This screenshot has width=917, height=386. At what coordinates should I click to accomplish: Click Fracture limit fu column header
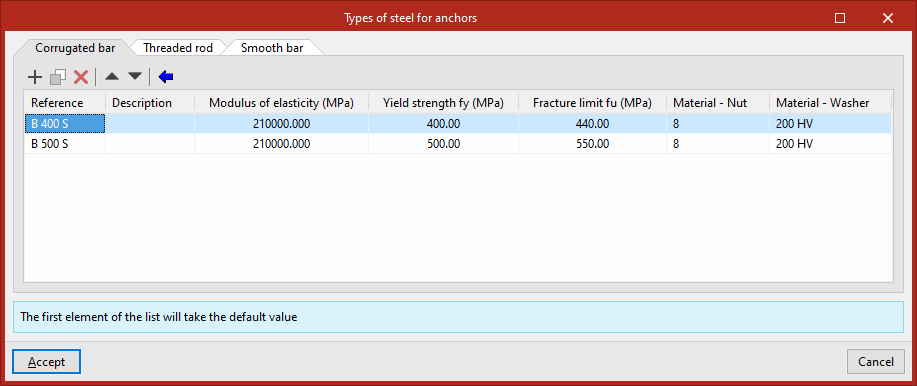(592, 103)
